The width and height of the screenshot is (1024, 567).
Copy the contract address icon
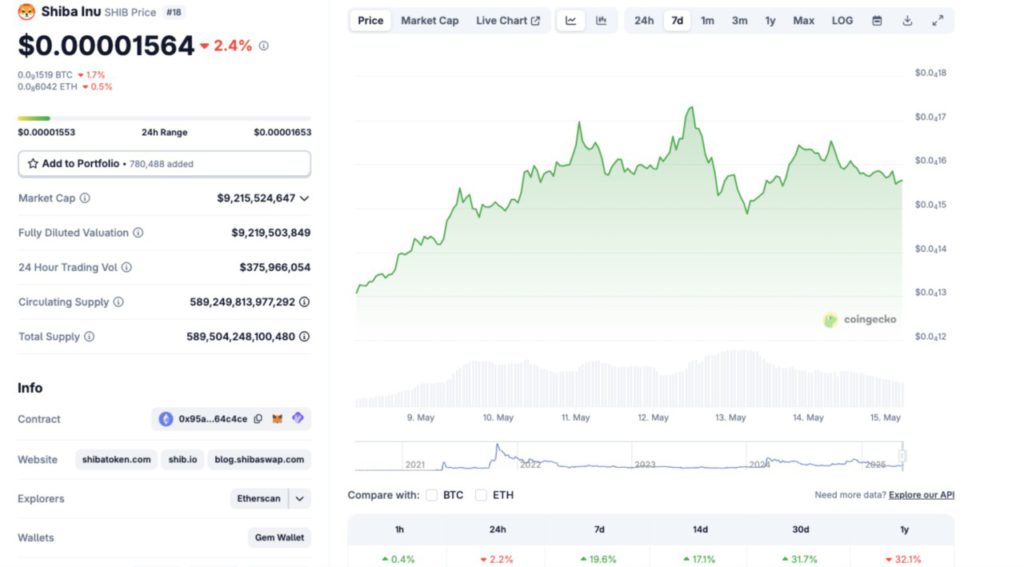click(258, 419)
